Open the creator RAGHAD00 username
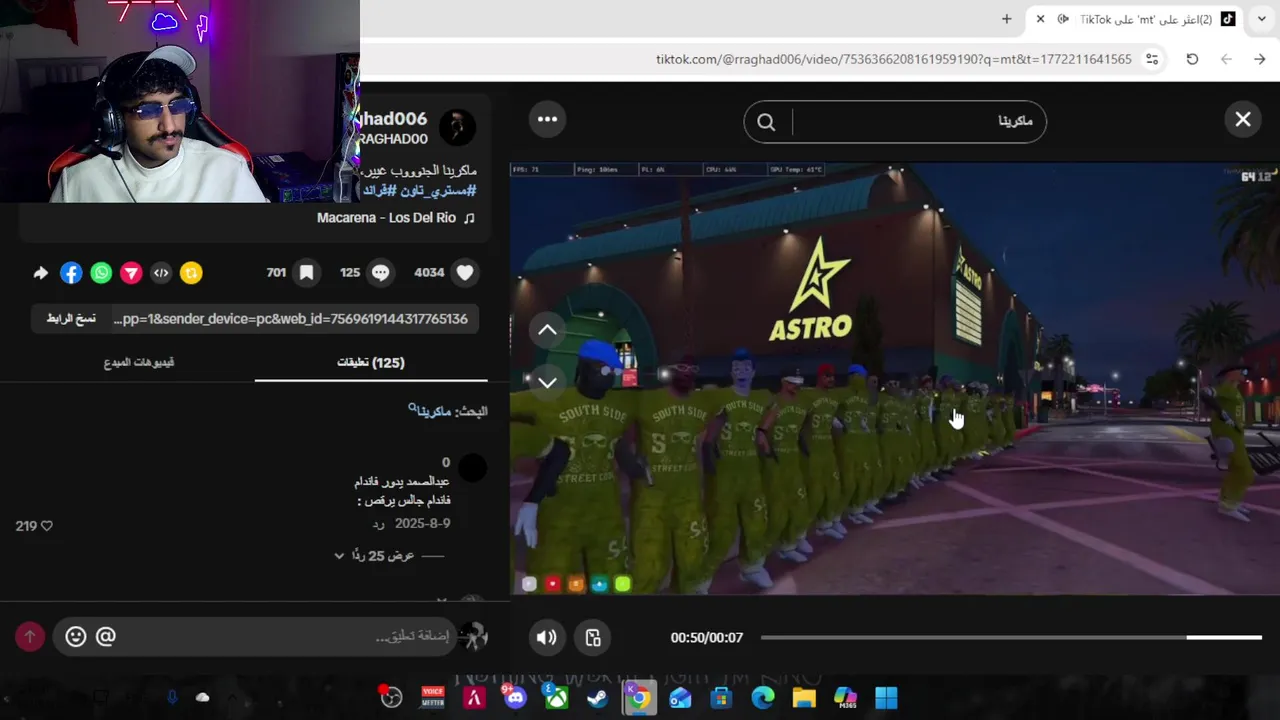This screenshot has height=720, width=1280. pyautogui.click(x=394, y=139)
